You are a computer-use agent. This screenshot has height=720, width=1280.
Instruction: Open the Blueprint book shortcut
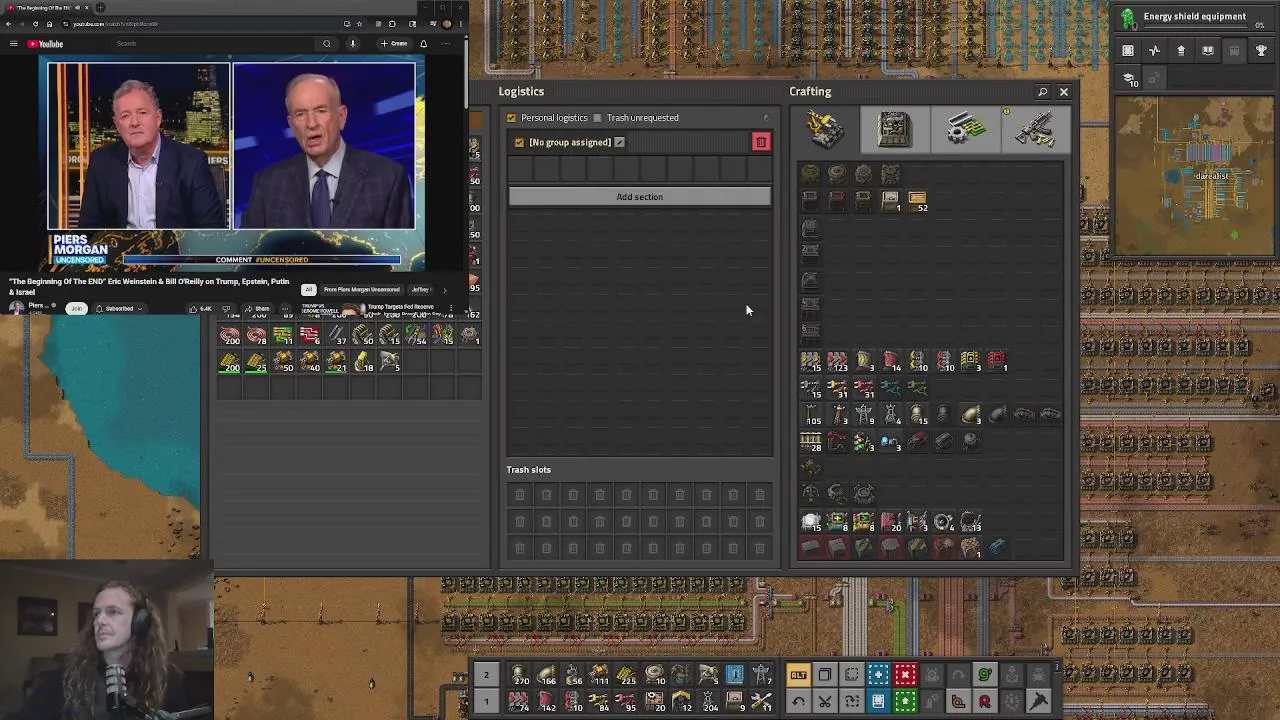pyautogui.click(x=878, y=702)
